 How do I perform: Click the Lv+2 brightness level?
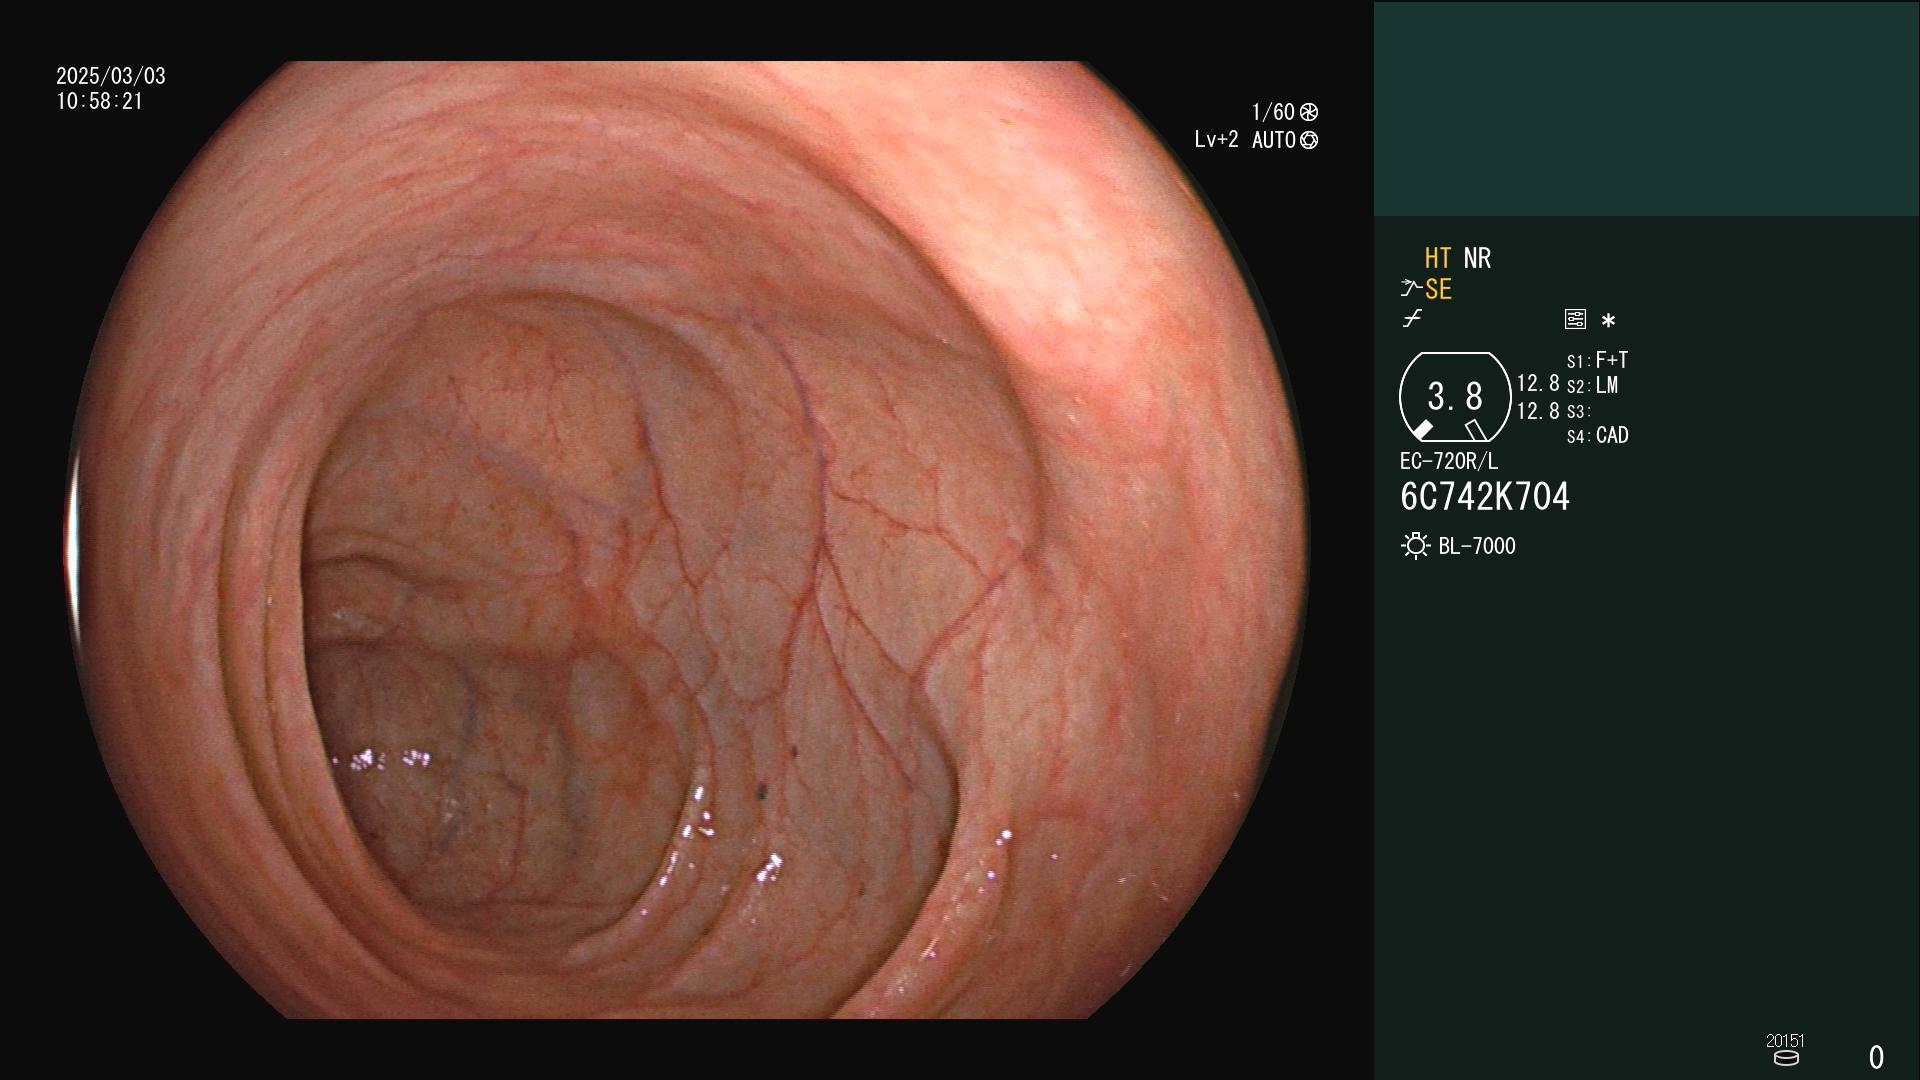point(1216,140)
